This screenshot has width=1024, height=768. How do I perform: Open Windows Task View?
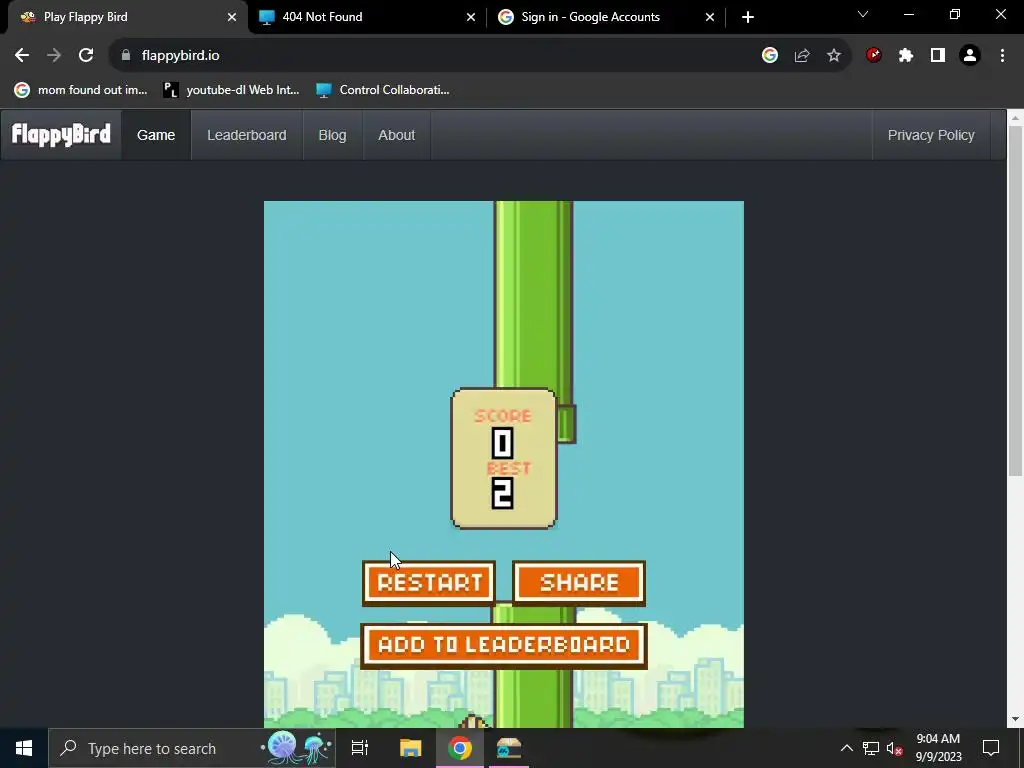click(360, 748)
